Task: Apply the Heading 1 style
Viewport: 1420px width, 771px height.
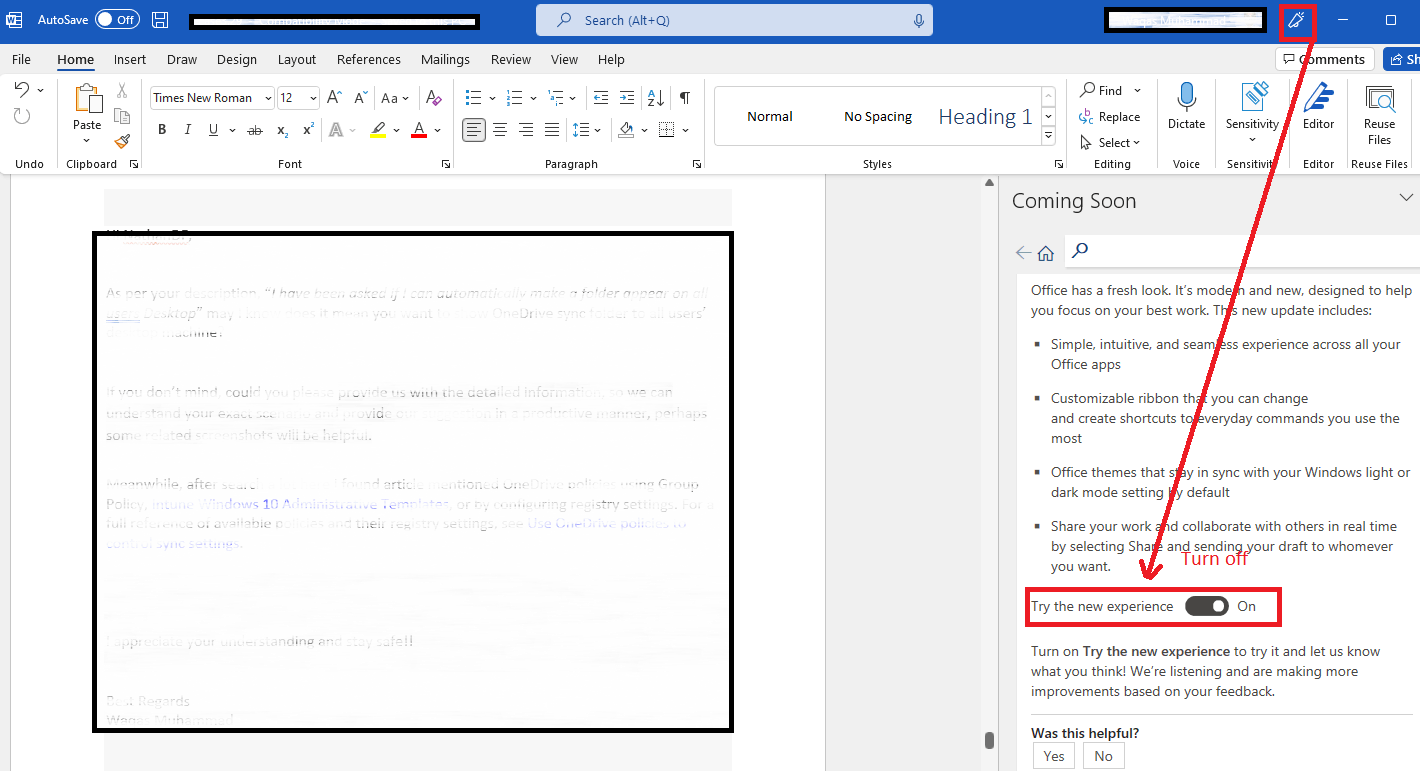Action: [985, 116]
